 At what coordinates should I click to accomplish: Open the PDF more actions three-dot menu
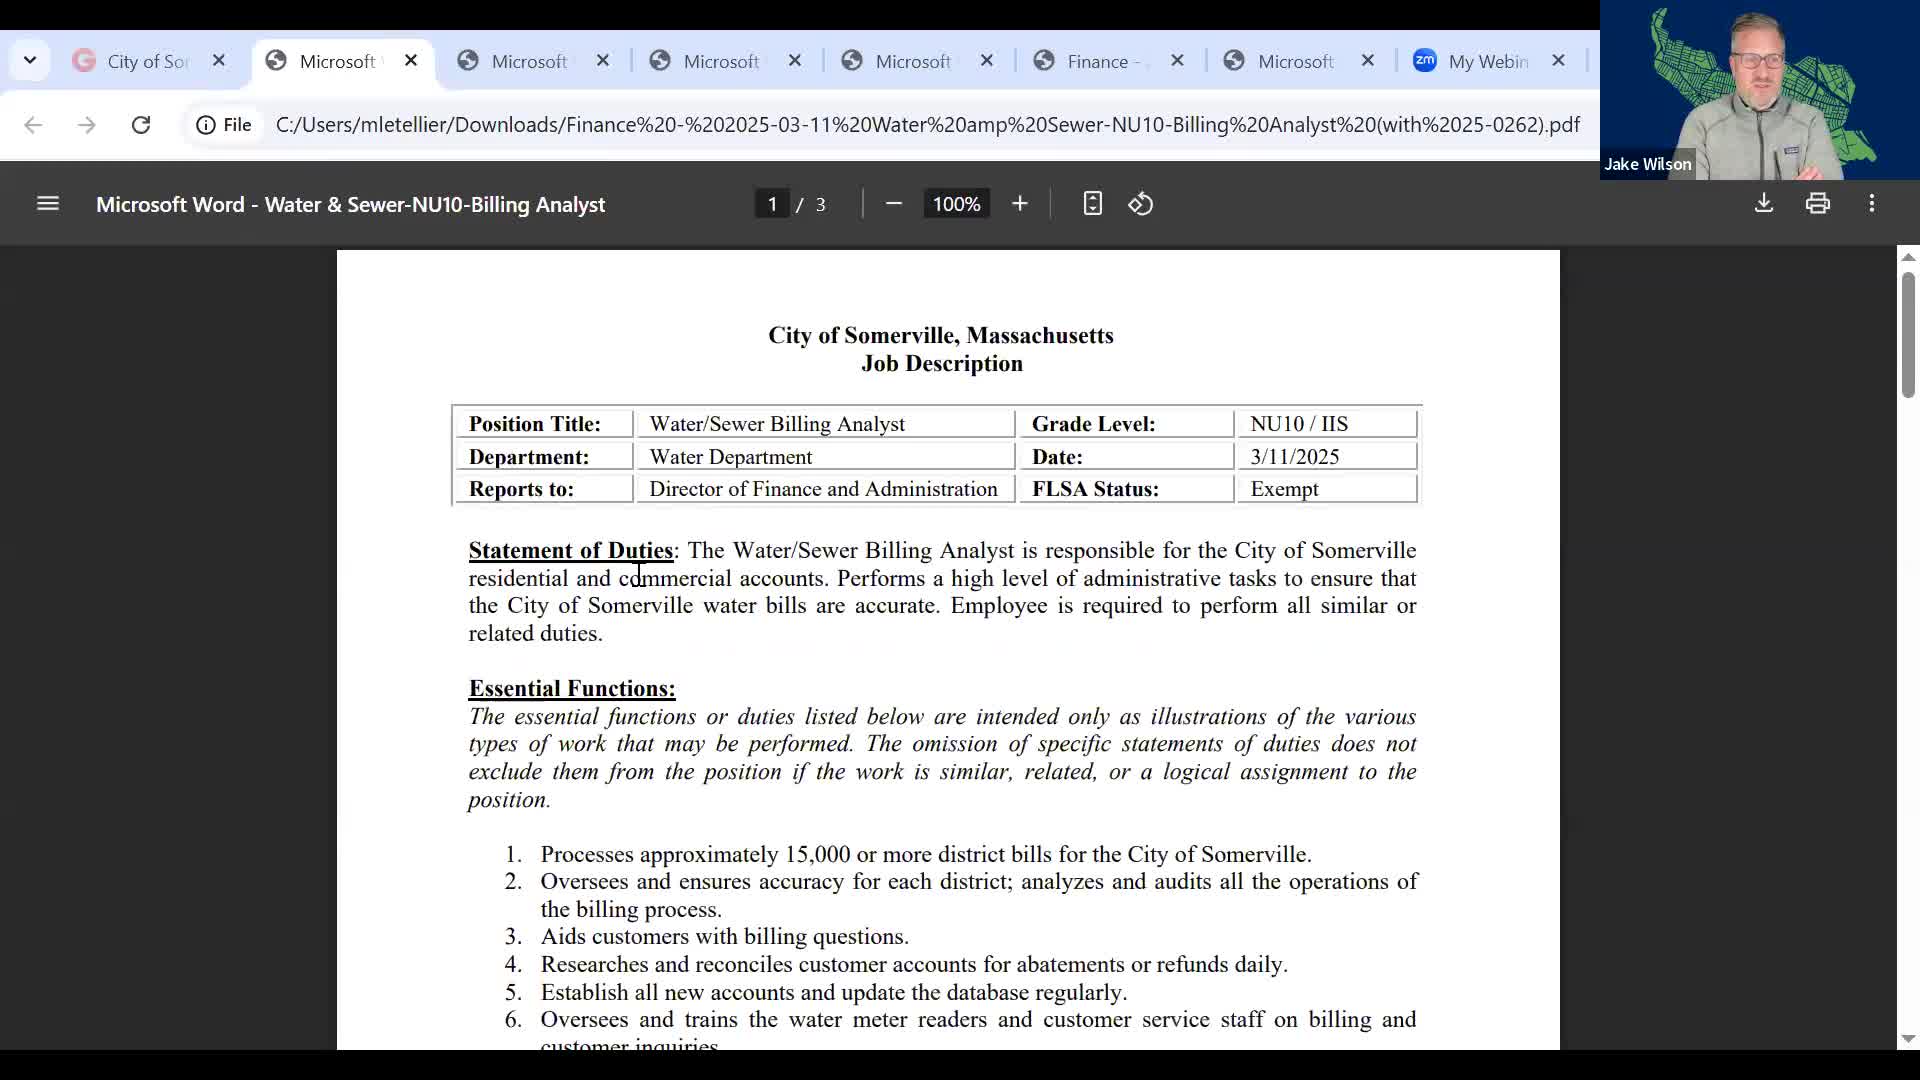tap(1871, 203)
